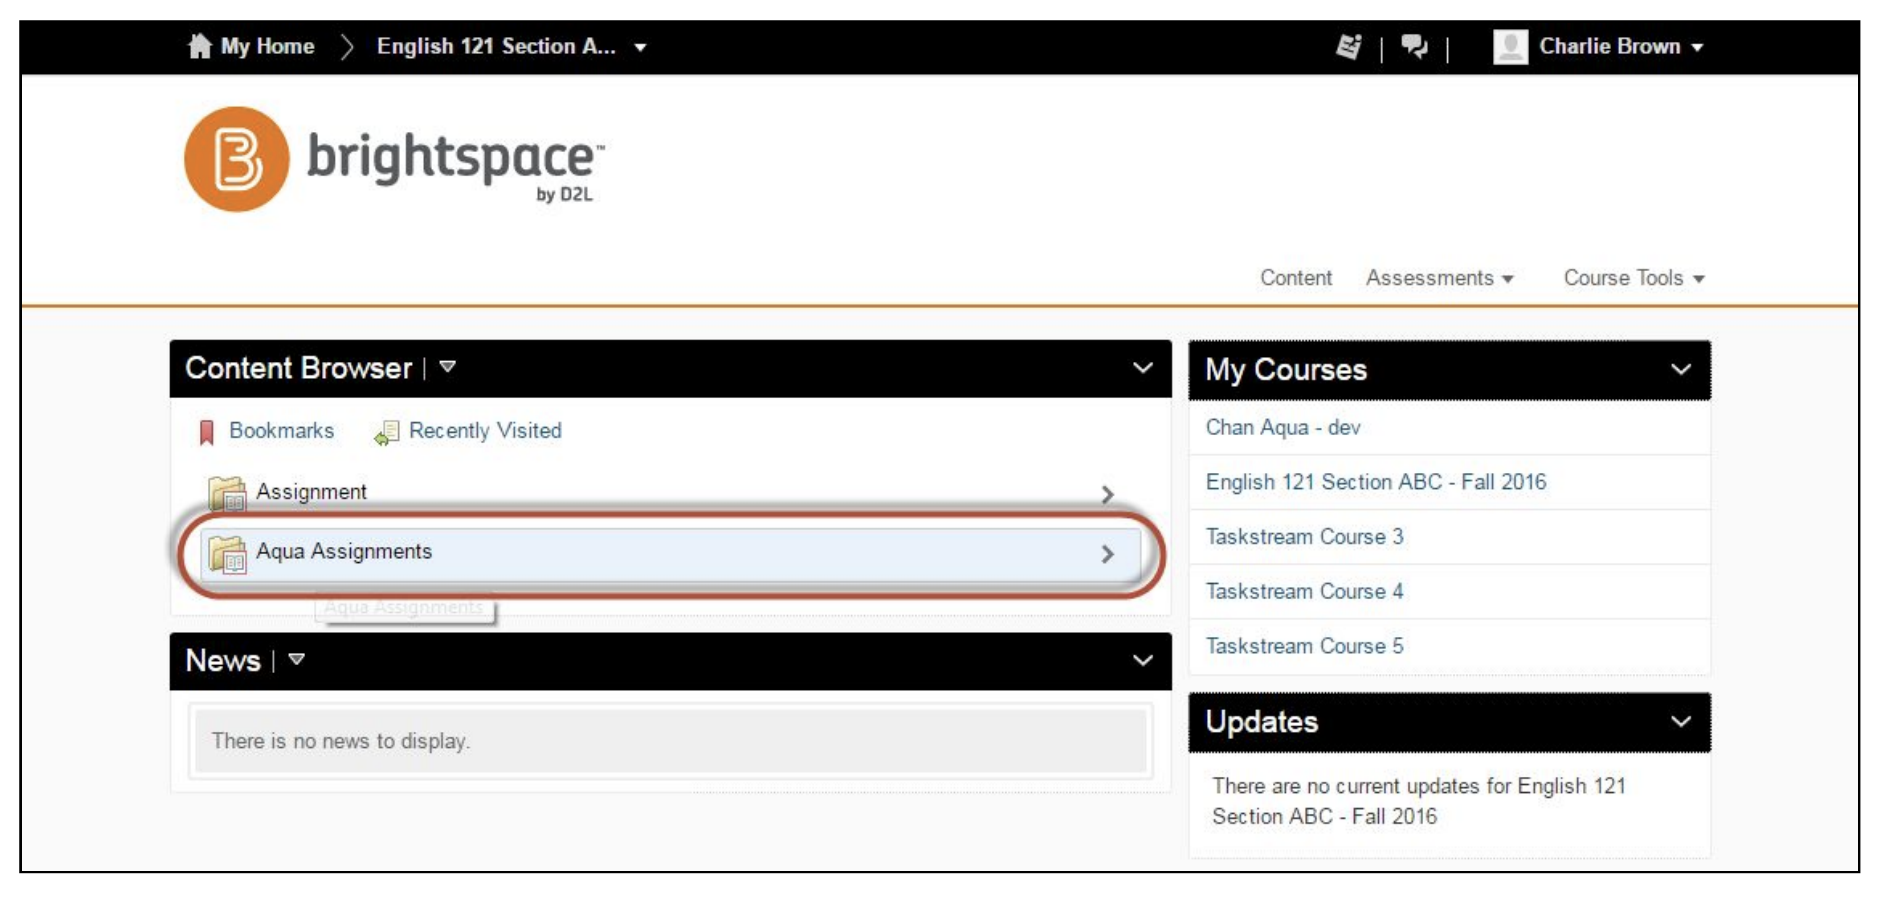Viewport: 1884px width, 904px height.
Task: Click the Brightspace orange logo
Action: pyautogui.click(x=237, y=159)
